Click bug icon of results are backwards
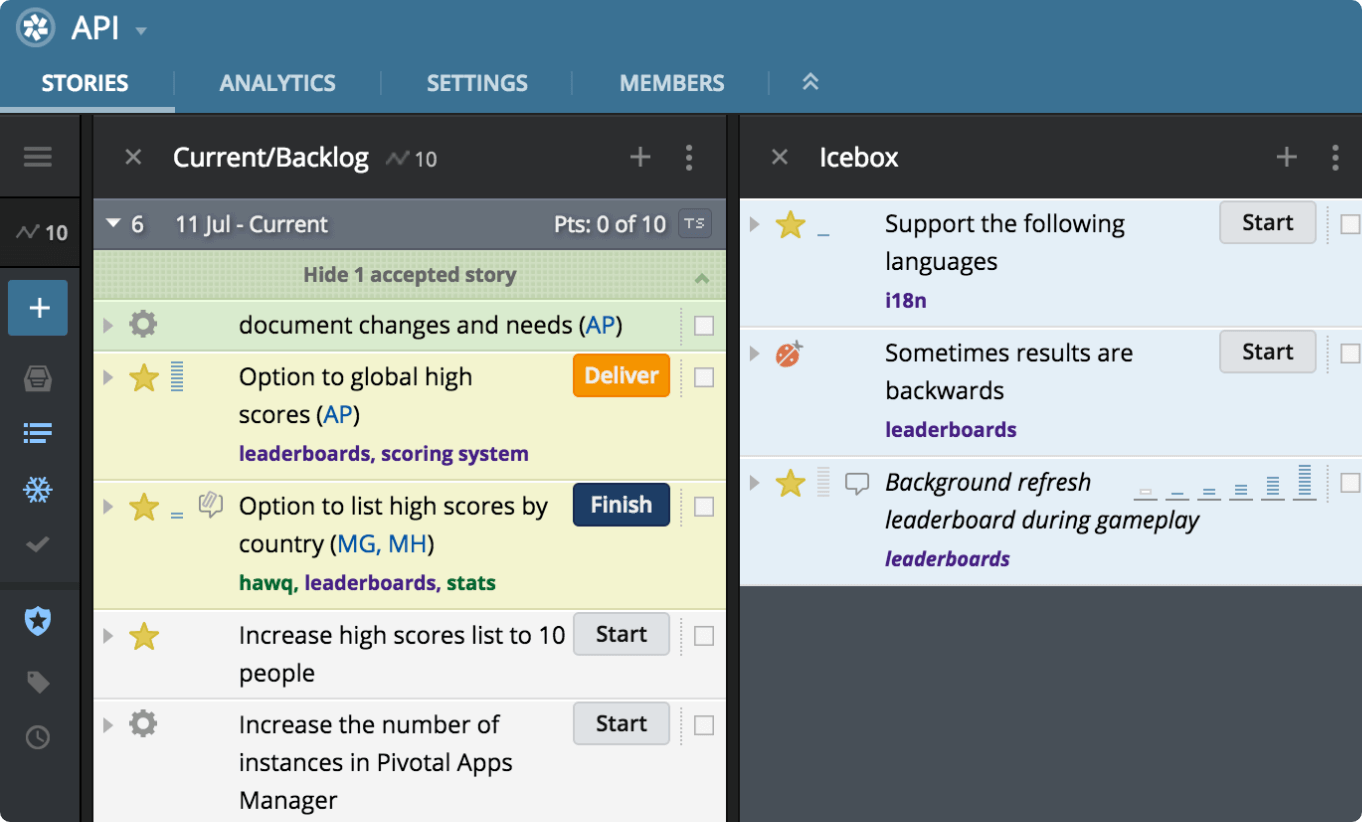The width and height of the screenshot is (1362, 822). pos(790,353)
